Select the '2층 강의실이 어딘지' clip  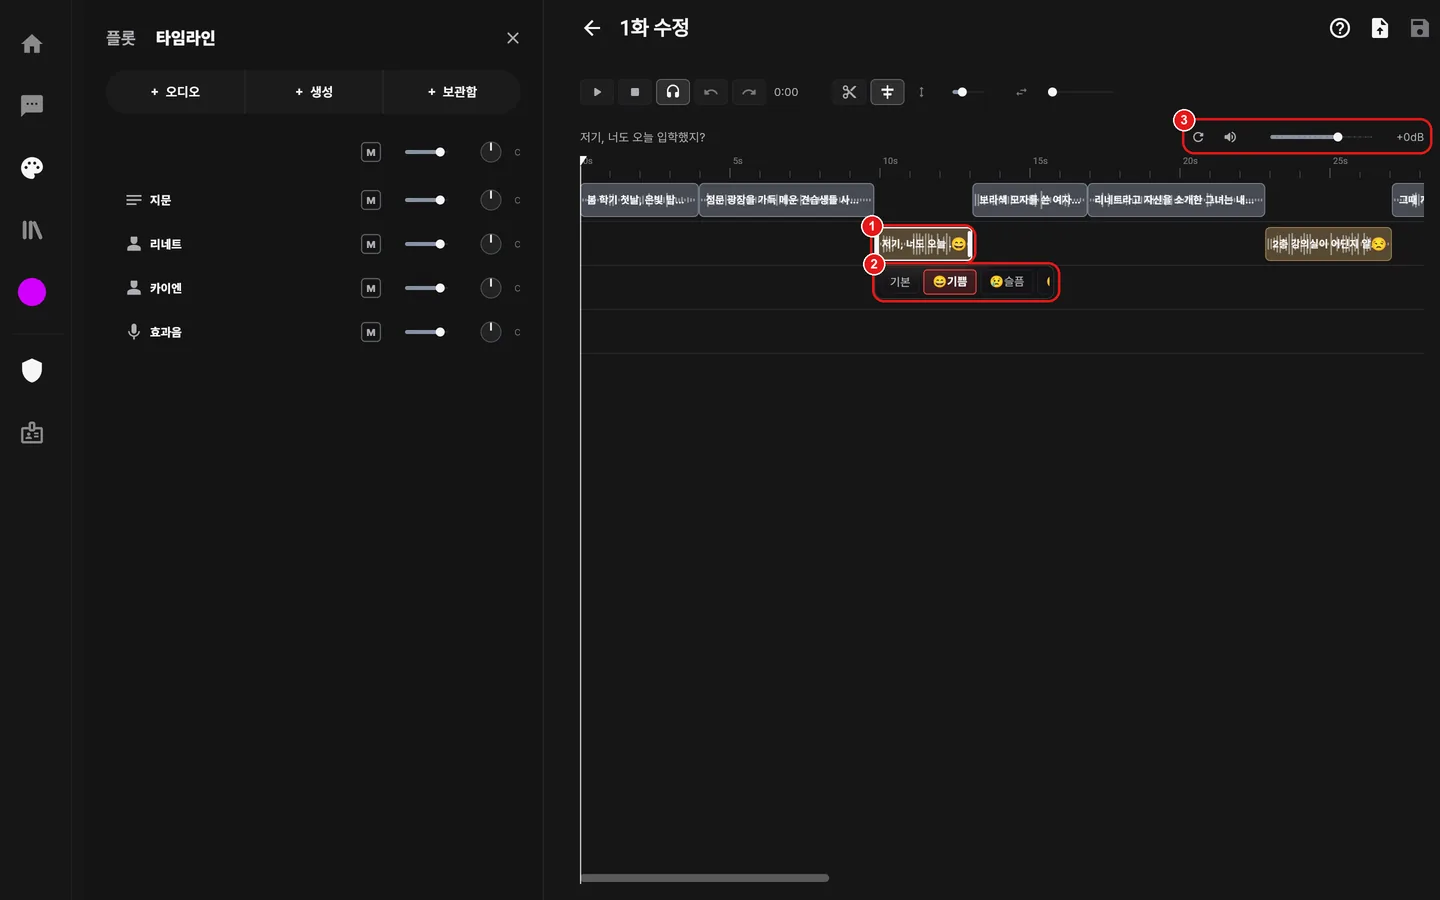click(x=1328, y=244)
